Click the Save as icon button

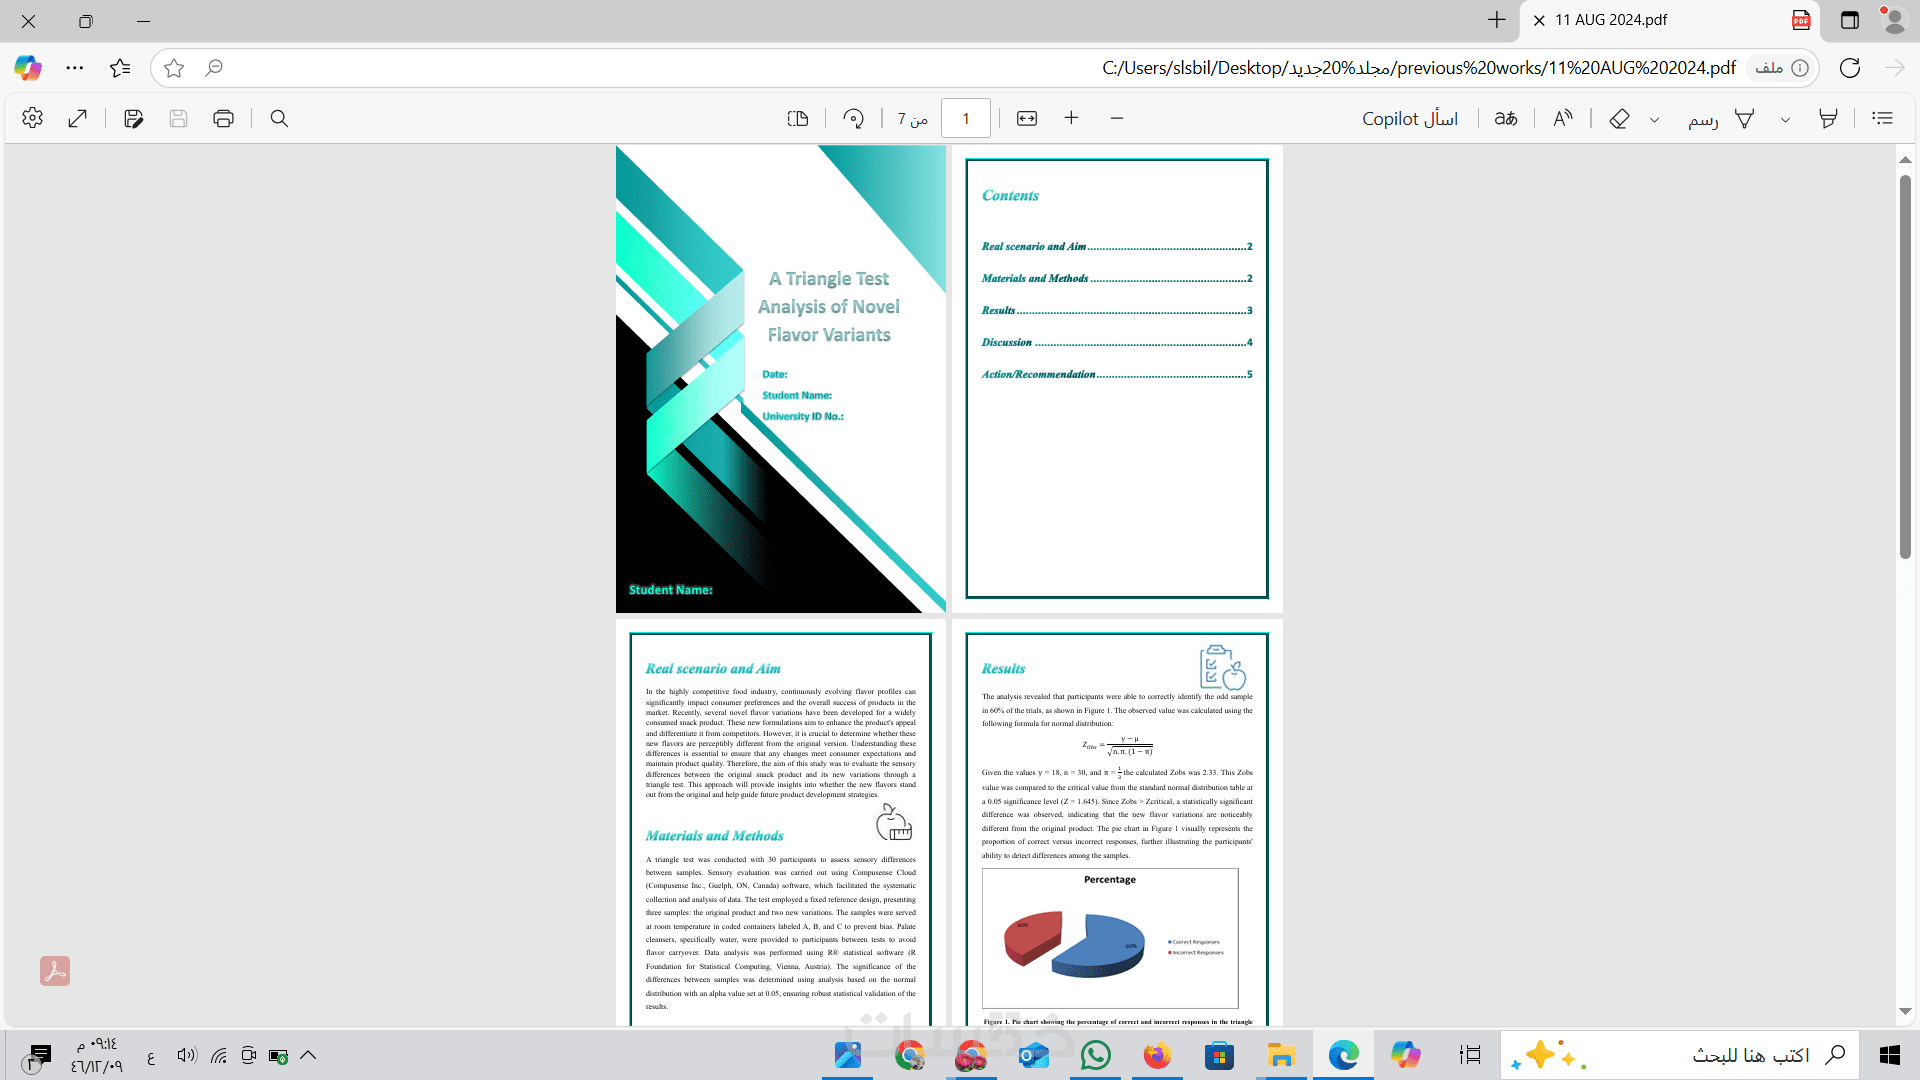[x=133, y=119]
